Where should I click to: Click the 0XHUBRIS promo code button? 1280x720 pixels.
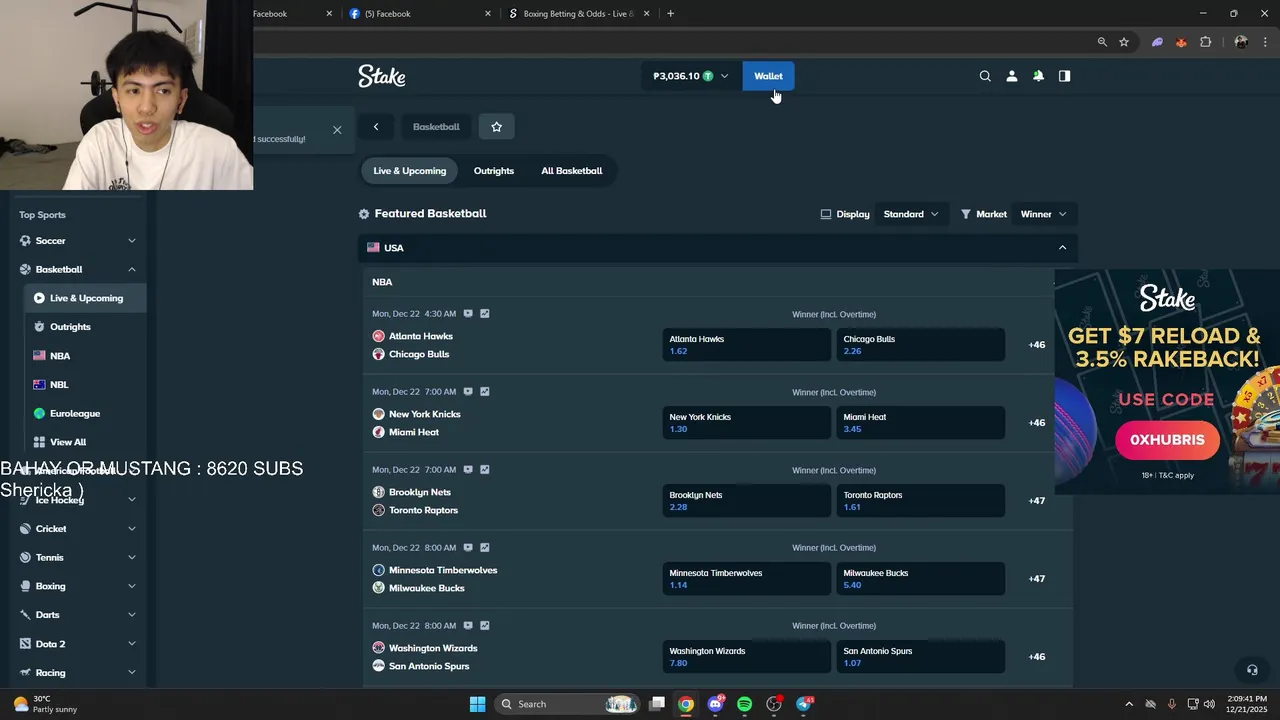(1167, 440)
